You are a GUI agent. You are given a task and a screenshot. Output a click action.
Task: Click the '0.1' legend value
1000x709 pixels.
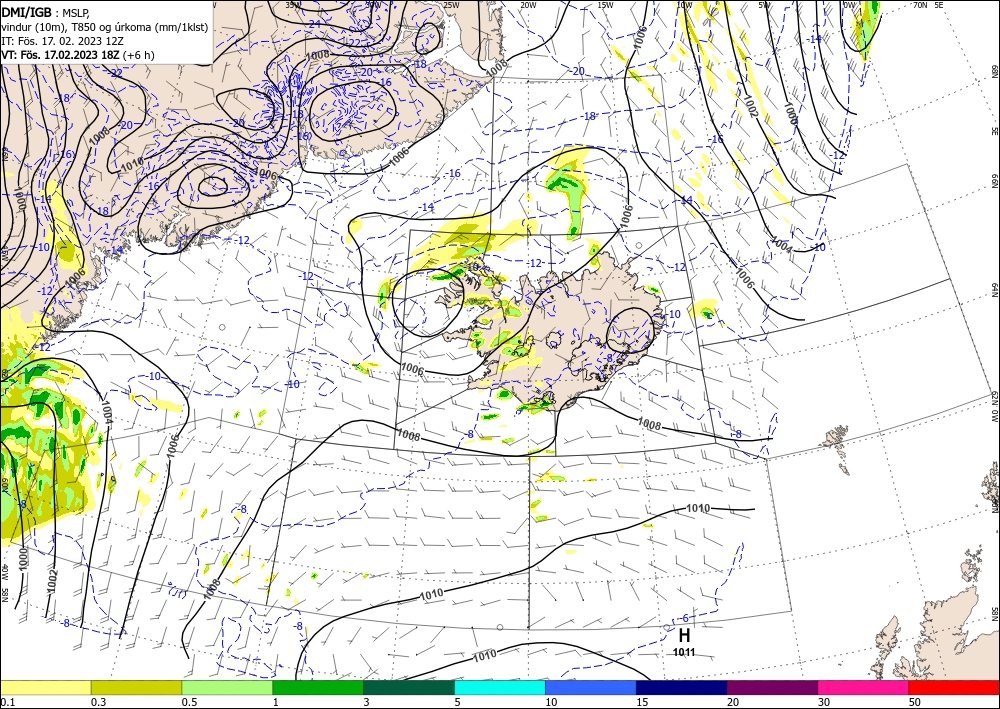tap(6, 702)
